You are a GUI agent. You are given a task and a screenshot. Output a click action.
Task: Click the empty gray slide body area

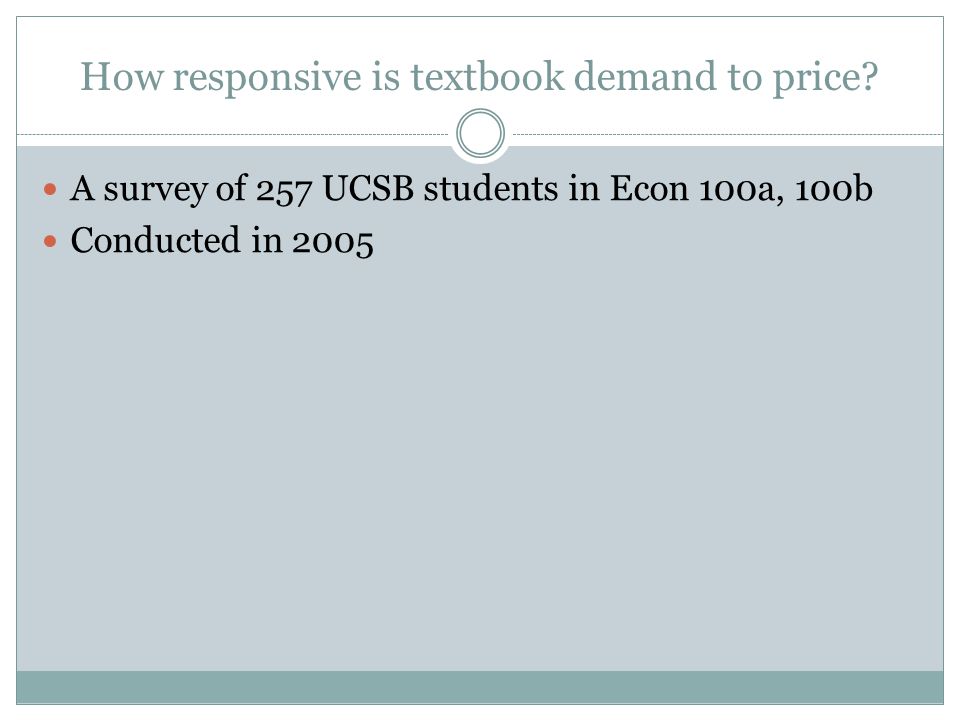click(480, 465)
